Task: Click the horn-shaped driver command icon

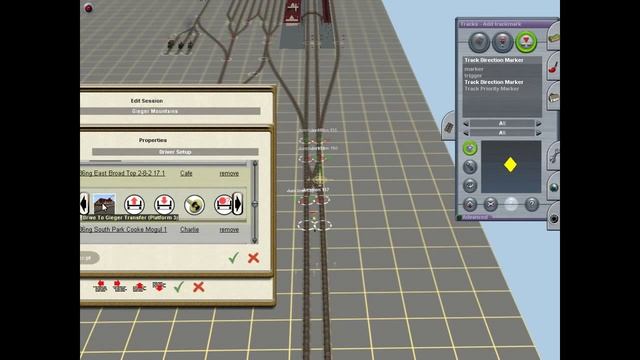Action: [194, 204]
